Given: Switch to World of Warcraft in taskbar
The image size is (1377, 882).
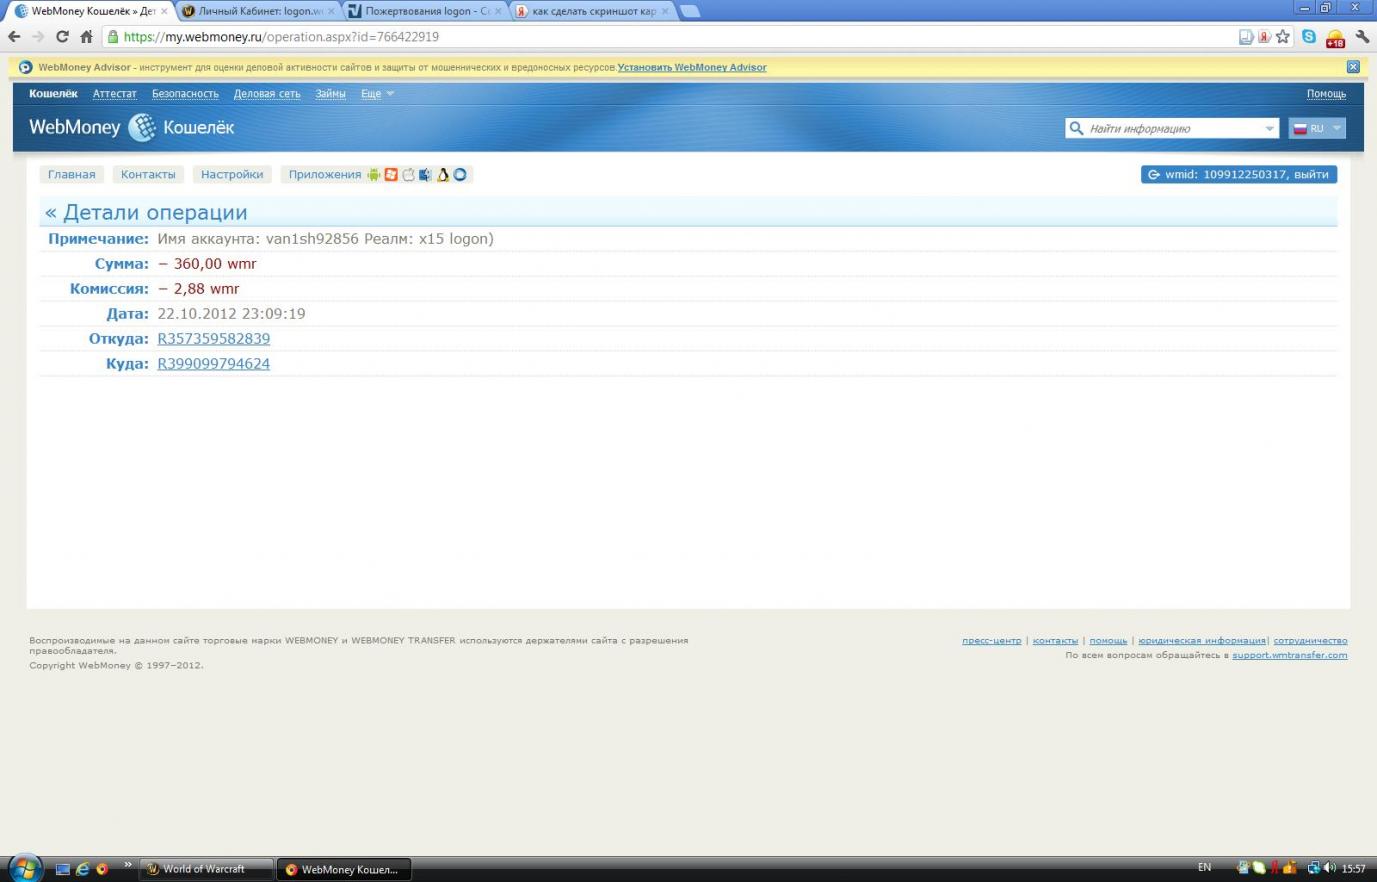Looking at the screenshot, I should tap(204, 869).
